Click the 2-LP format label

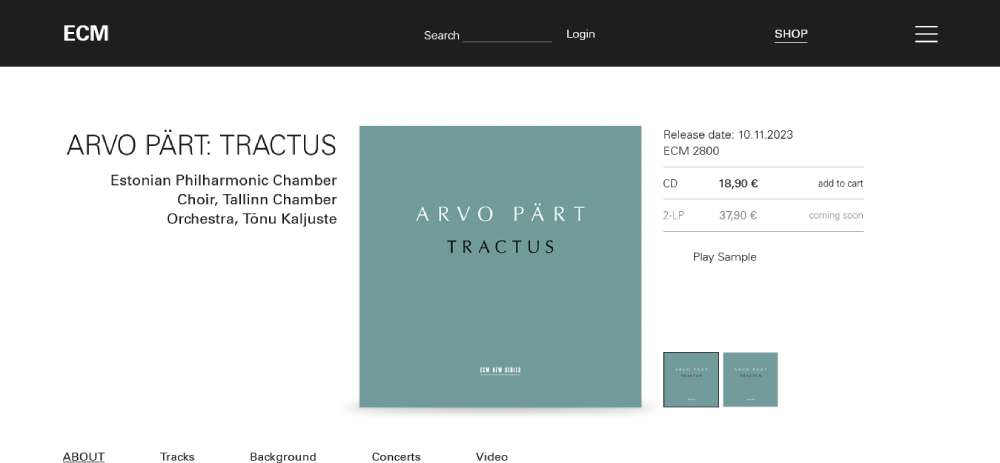(673, 216)
